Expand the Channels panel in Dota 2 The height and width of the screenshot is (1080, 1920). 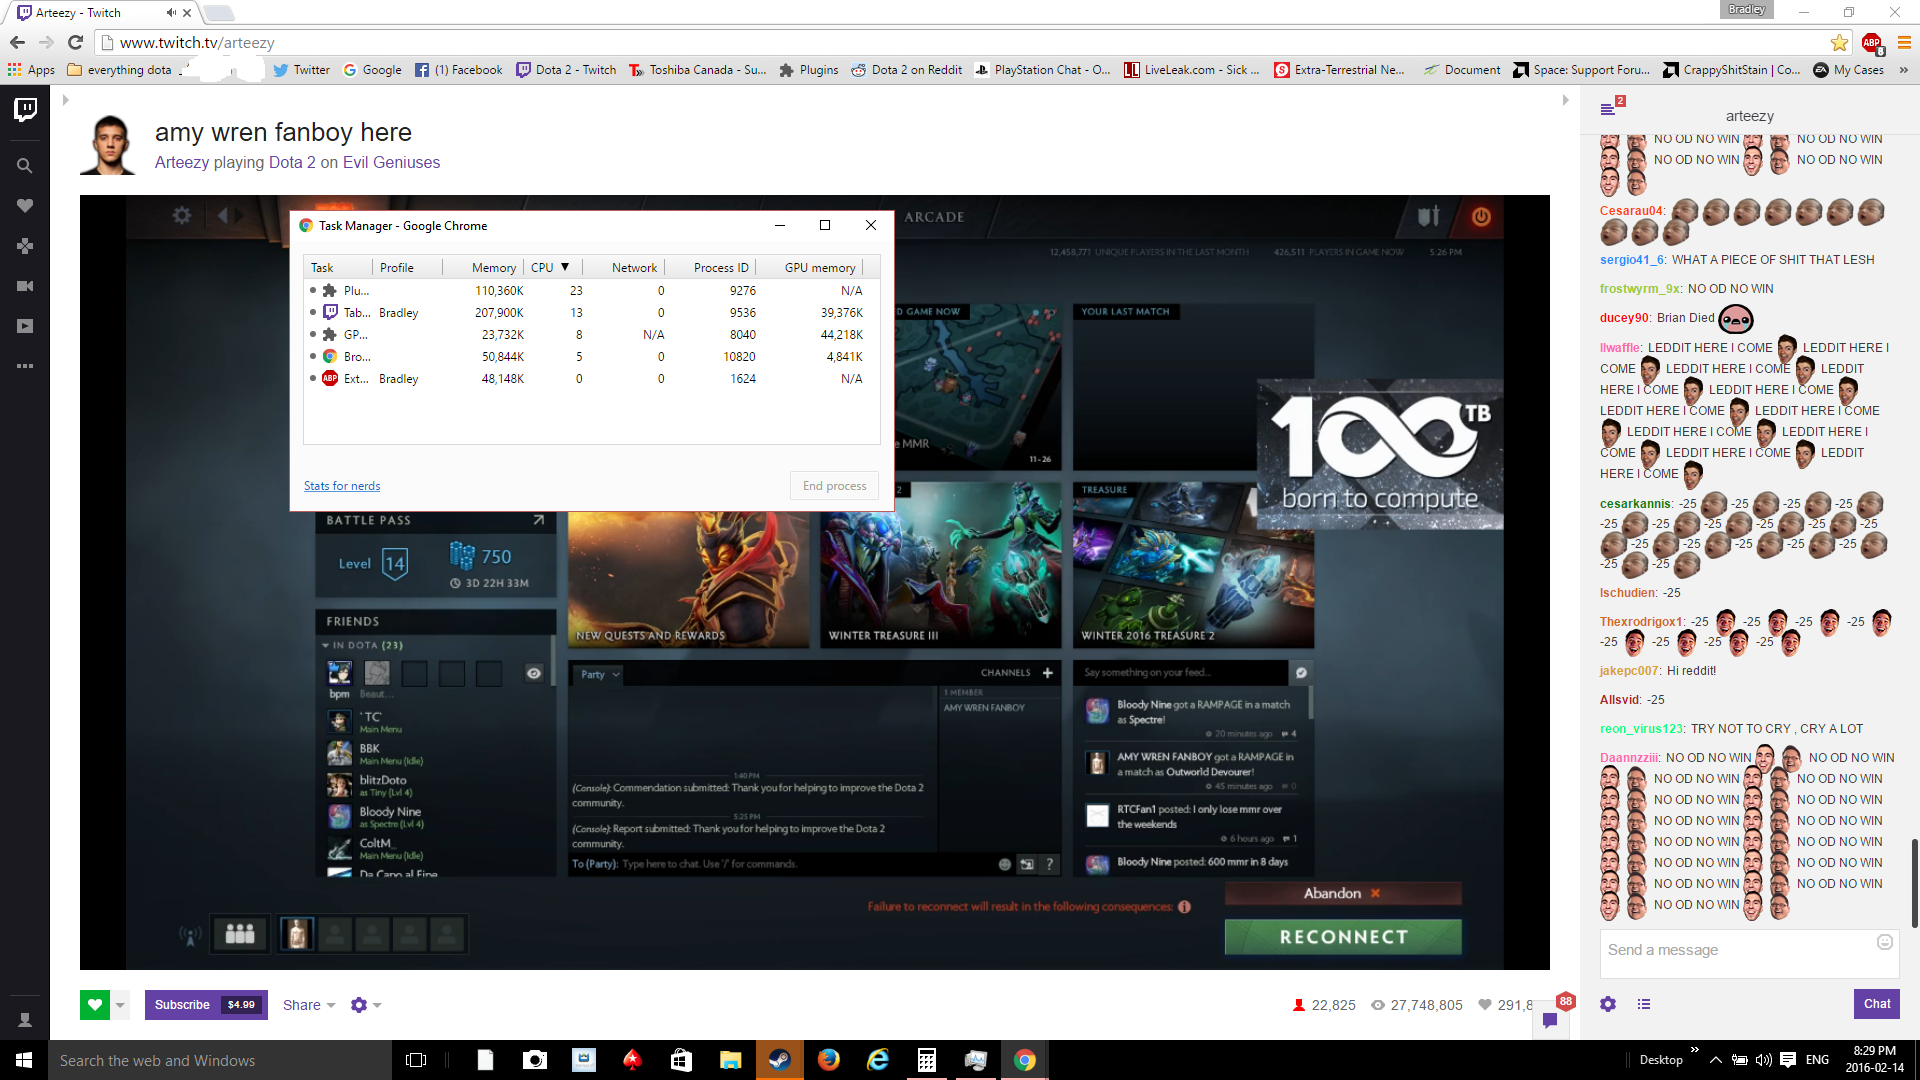click(1048, 673)
